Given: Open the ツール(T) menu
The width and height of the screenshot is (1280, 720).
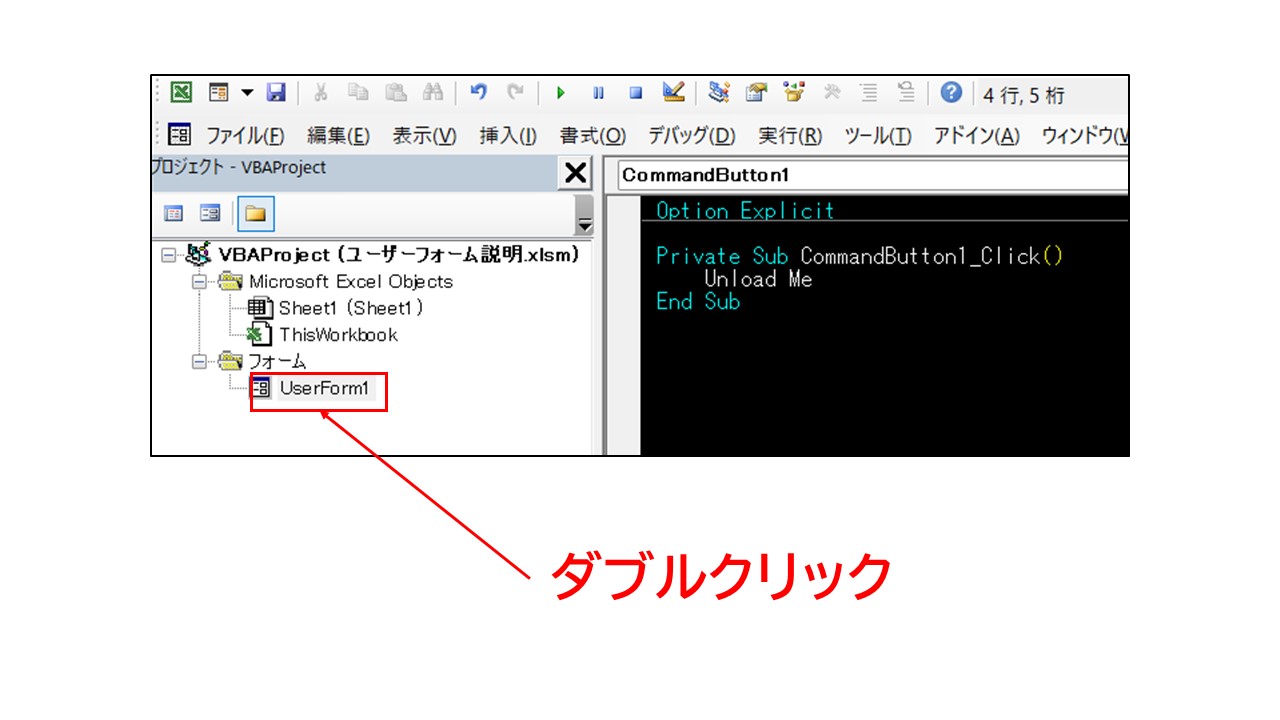Looking at the screenshot, I should point(878,136).
